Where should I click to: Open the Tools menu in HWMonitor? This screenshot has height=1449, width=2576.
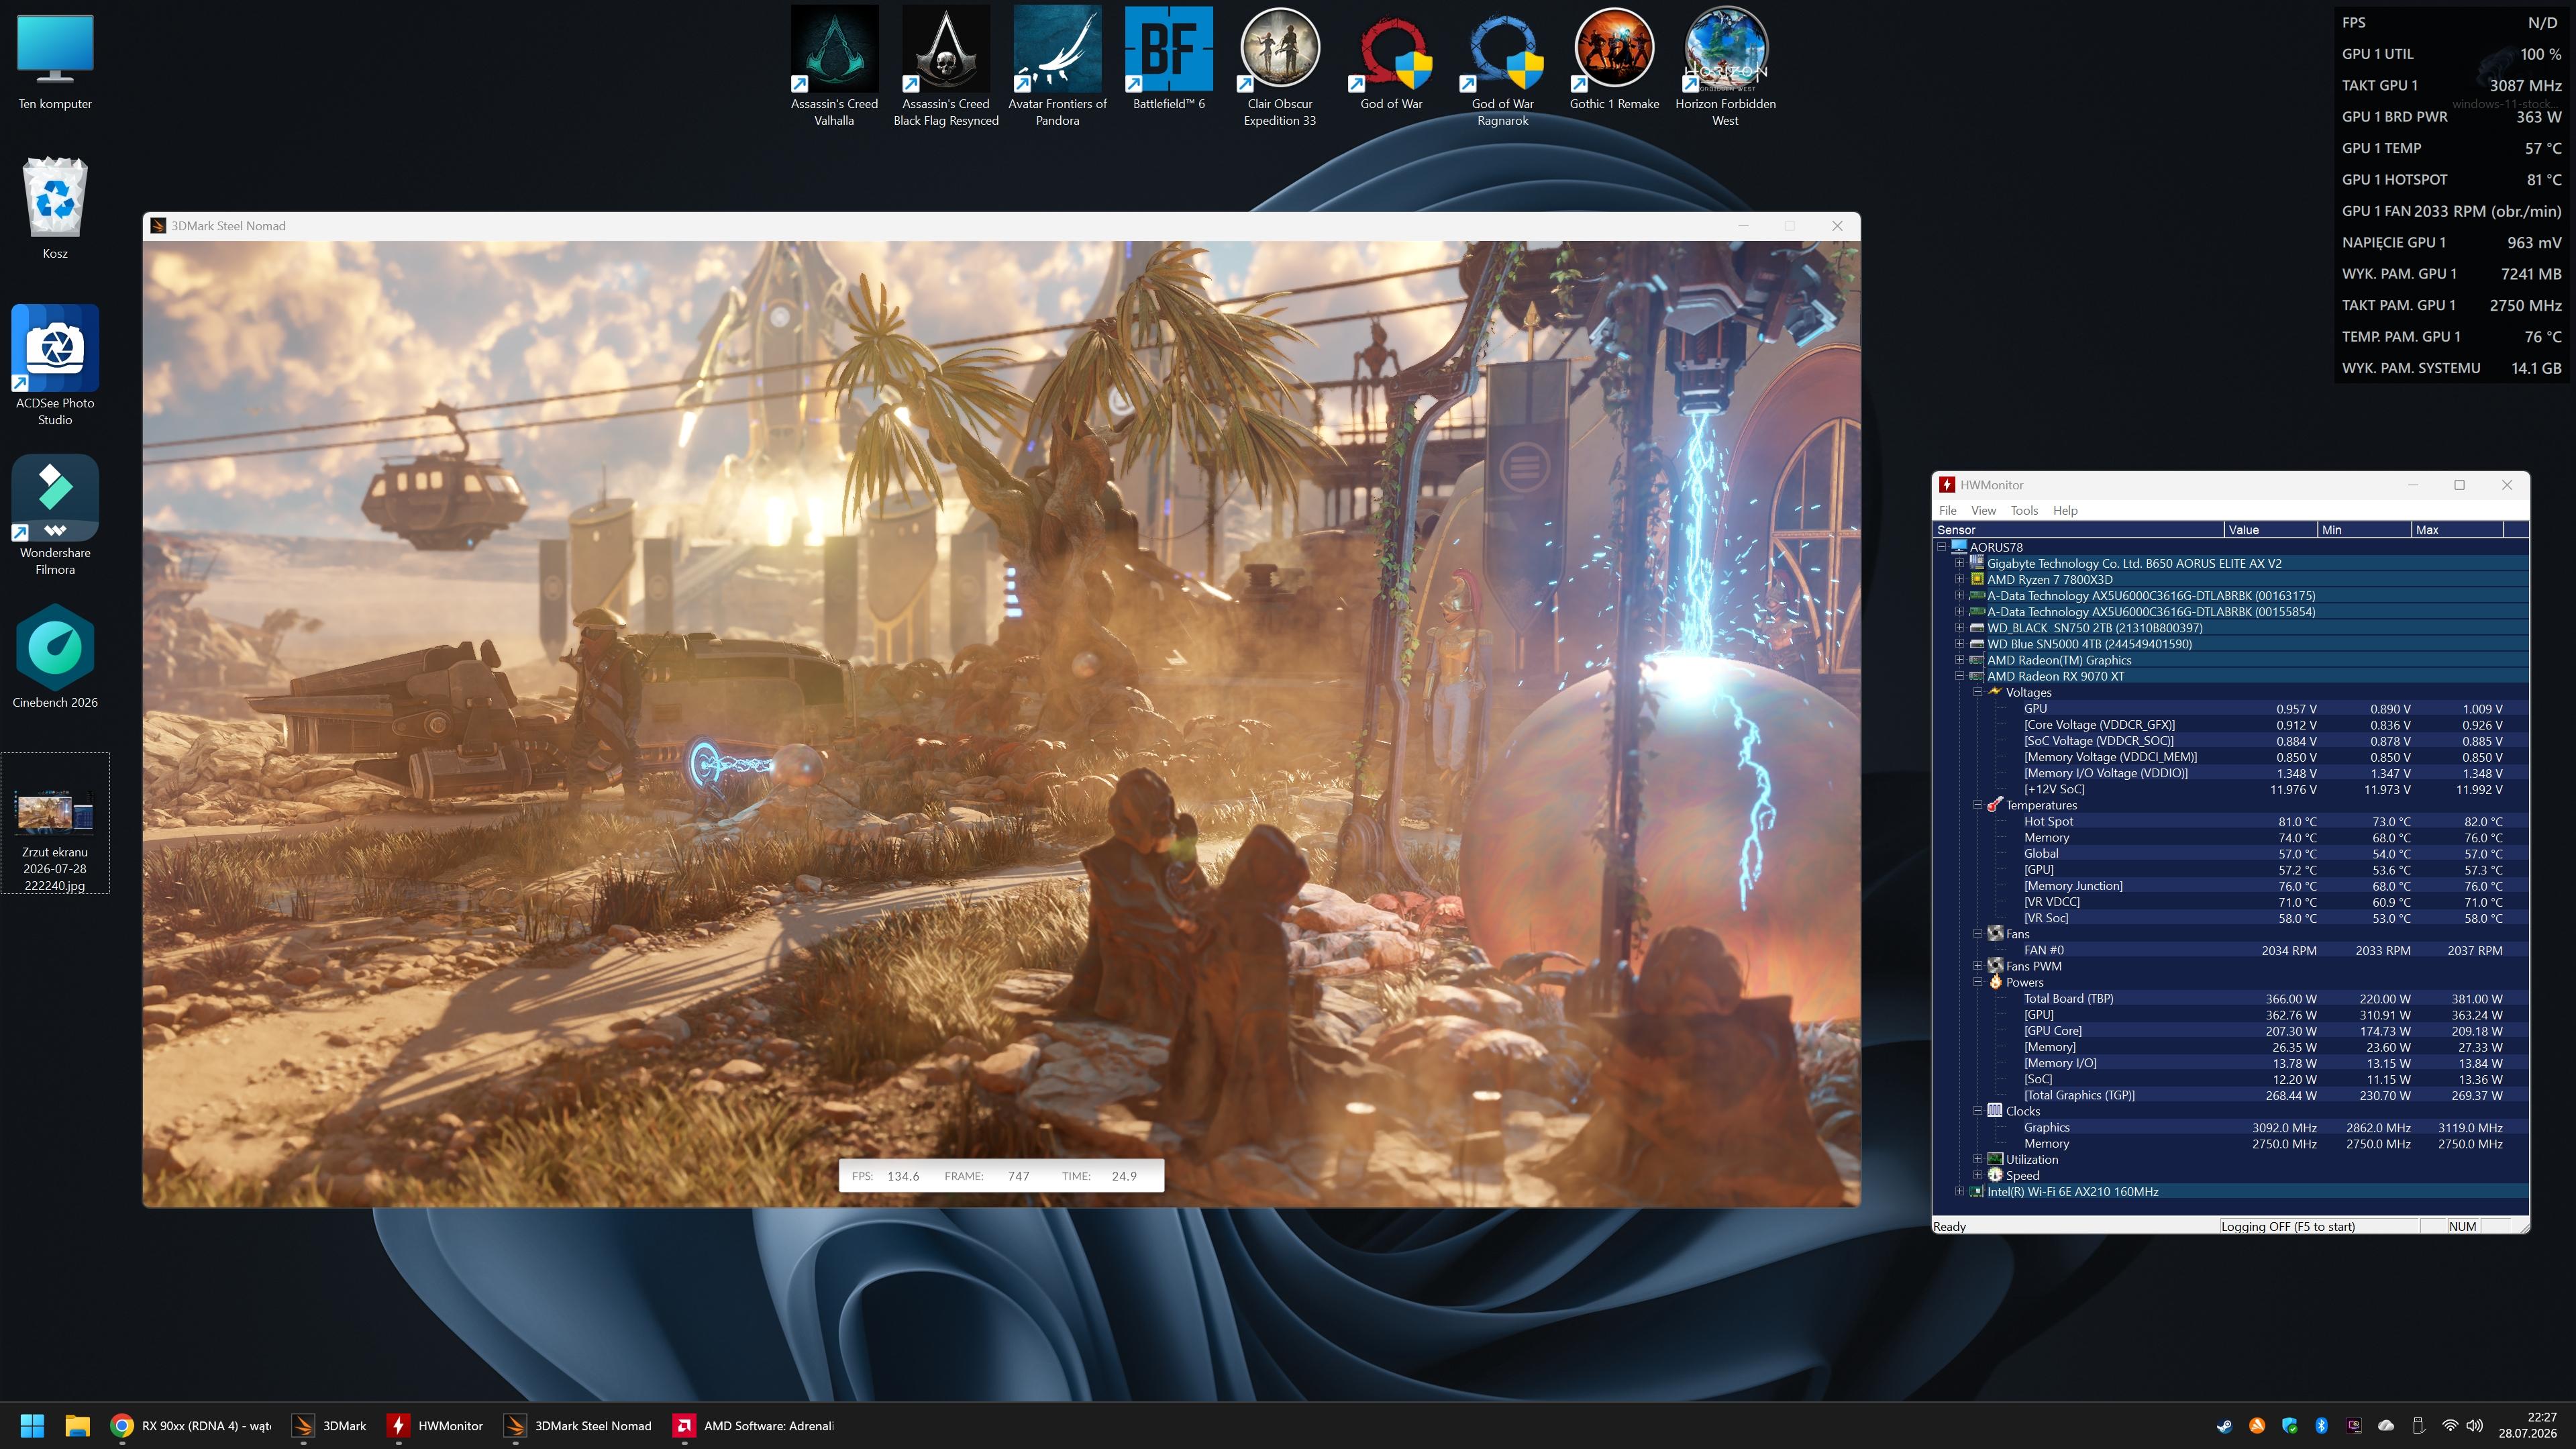(x=2024, y=510)
